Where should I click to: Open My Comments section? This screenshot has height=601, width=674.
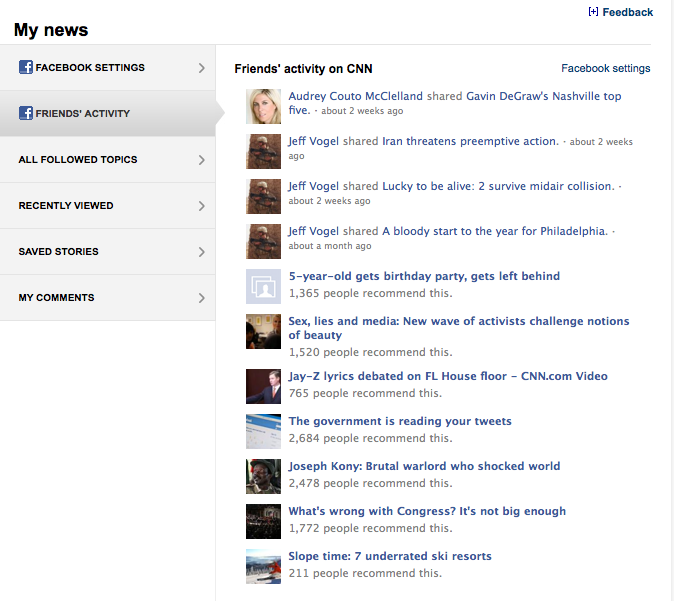[107, 297]
